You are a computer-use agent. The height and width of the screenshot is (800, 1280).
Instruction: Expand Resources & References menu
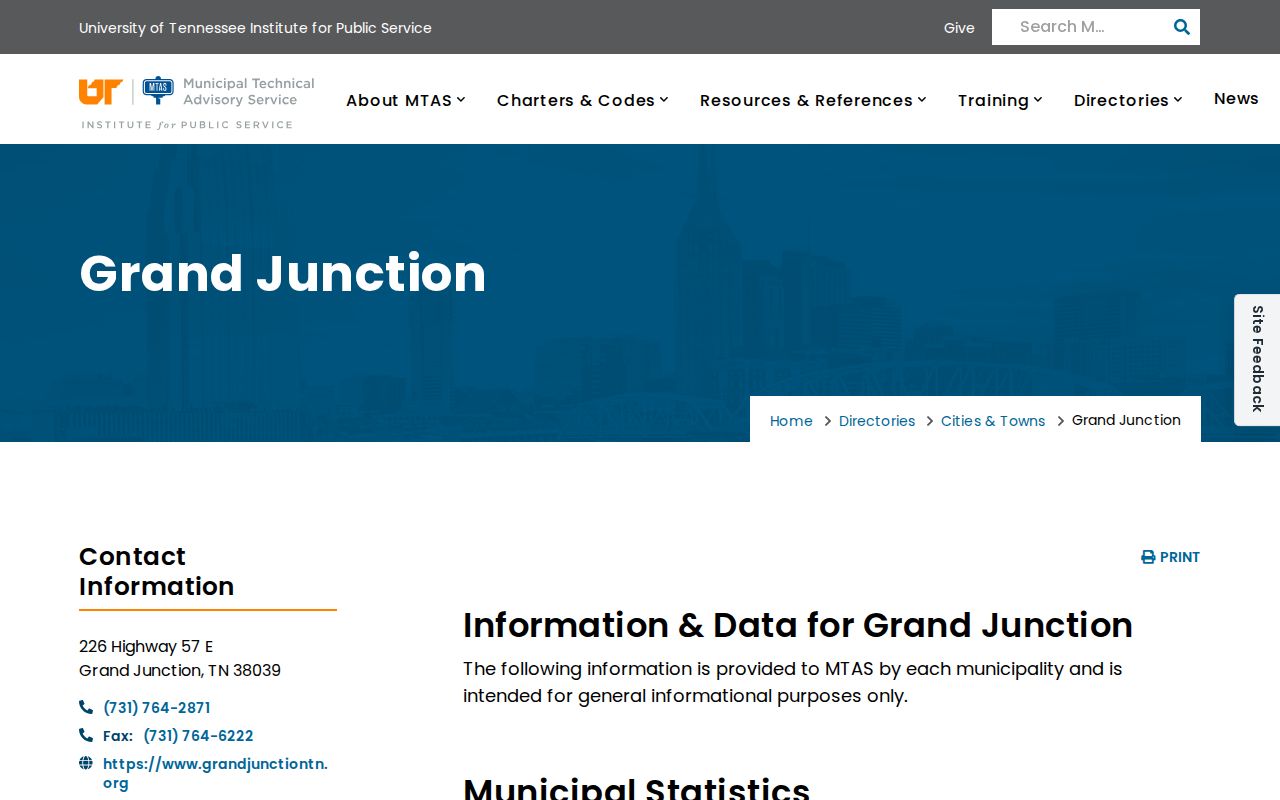(x=814, y=100)
